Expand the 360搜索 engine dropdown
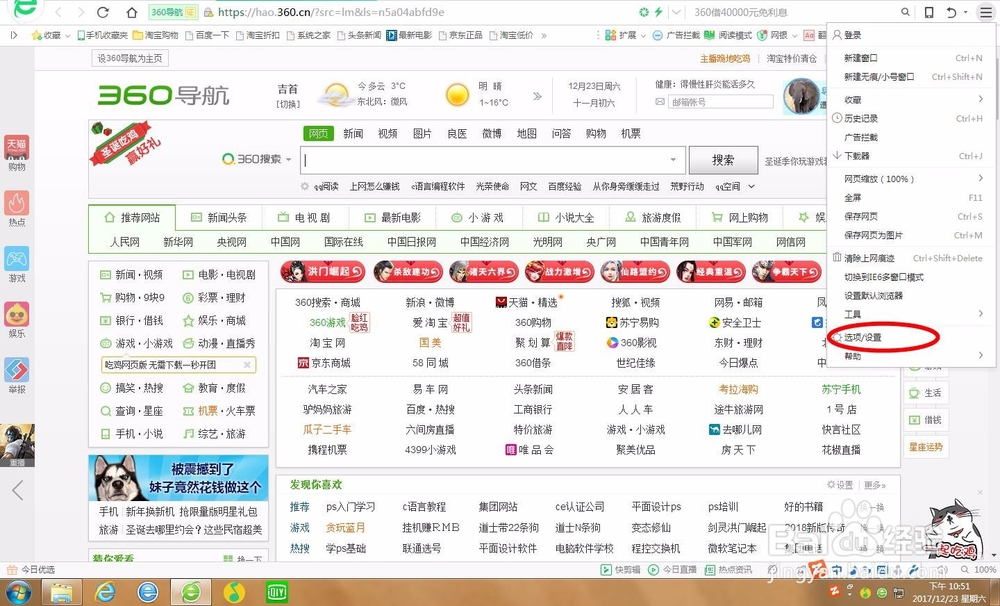This screenshot has width=1000, height=606. 289,159
